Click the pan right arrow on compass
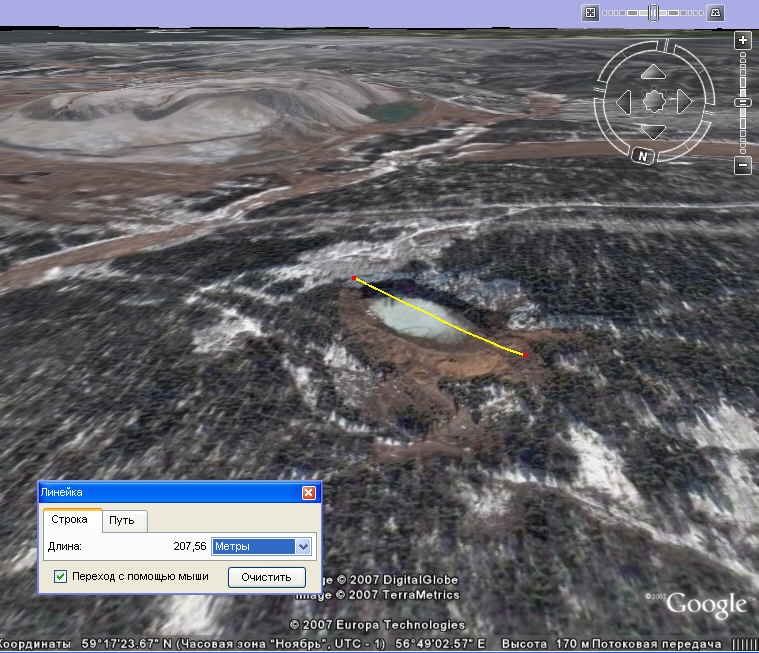This screenshot has height=653, width=759. [x=685, y=102]
